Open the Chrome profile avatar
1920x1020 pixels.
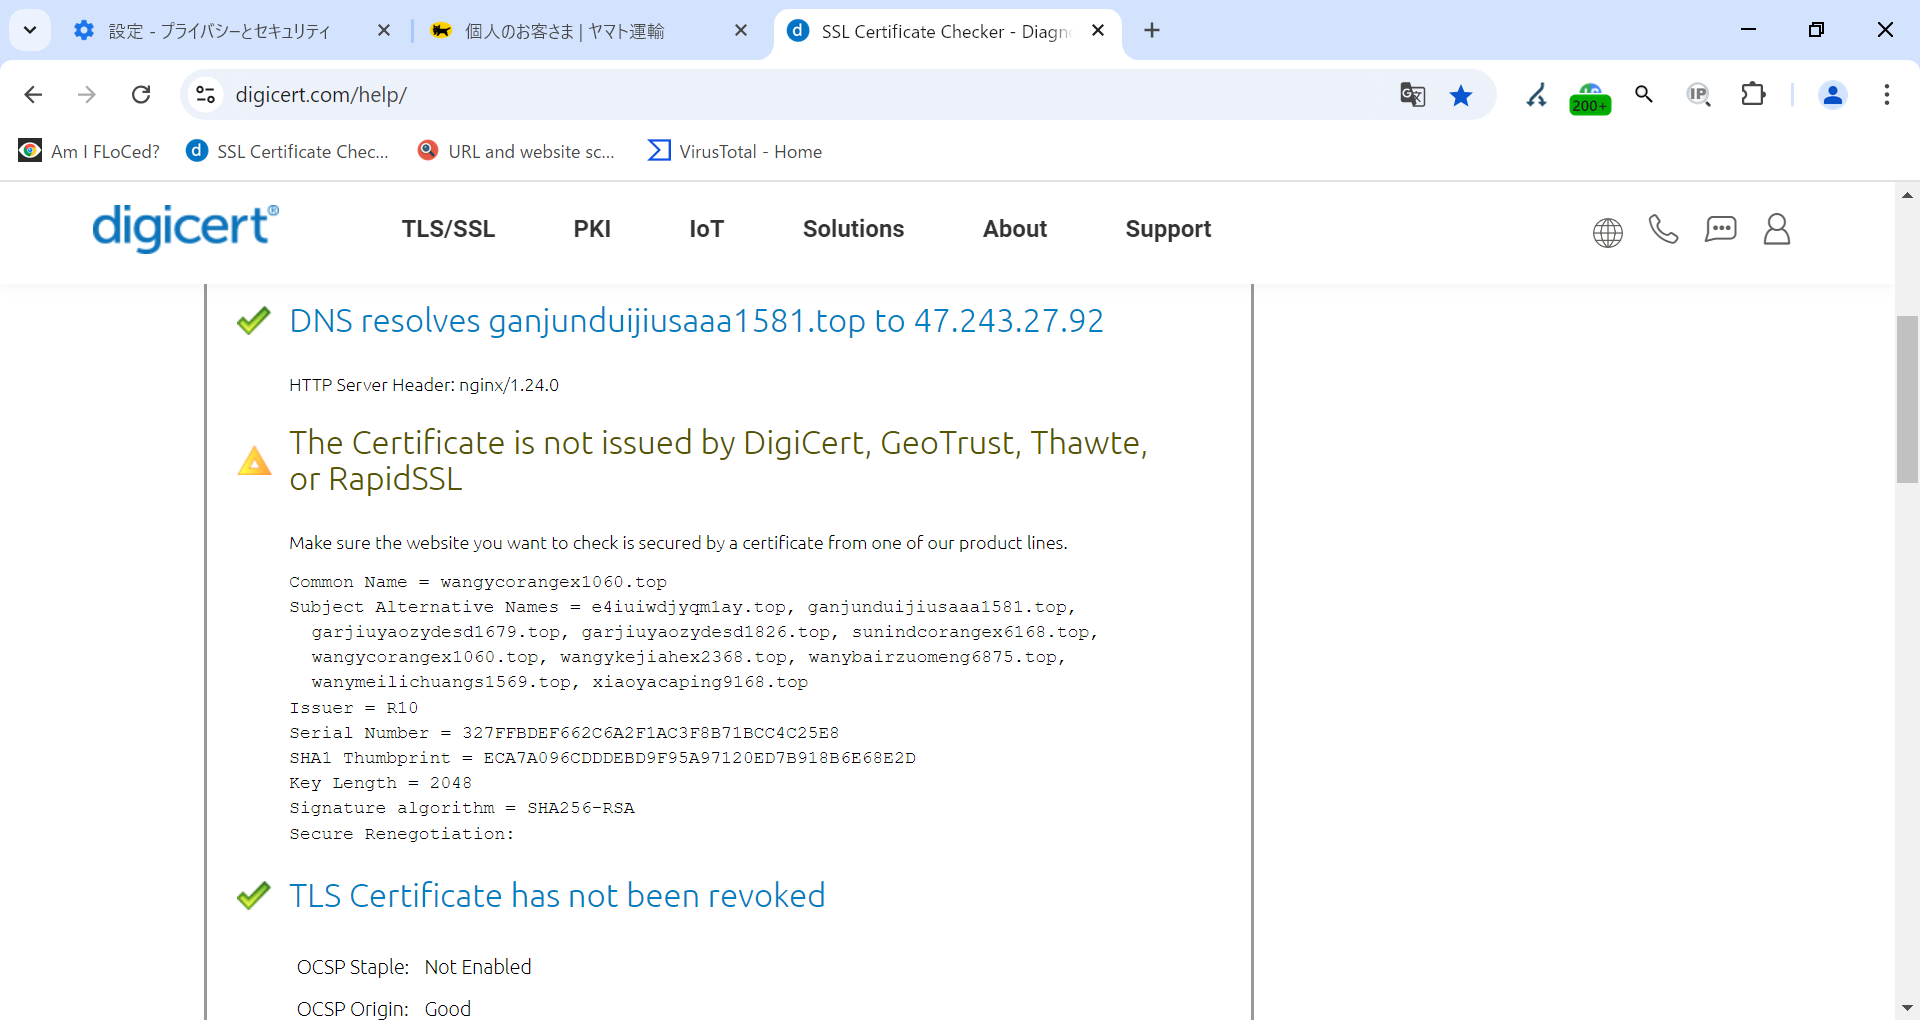(1833, 94)
